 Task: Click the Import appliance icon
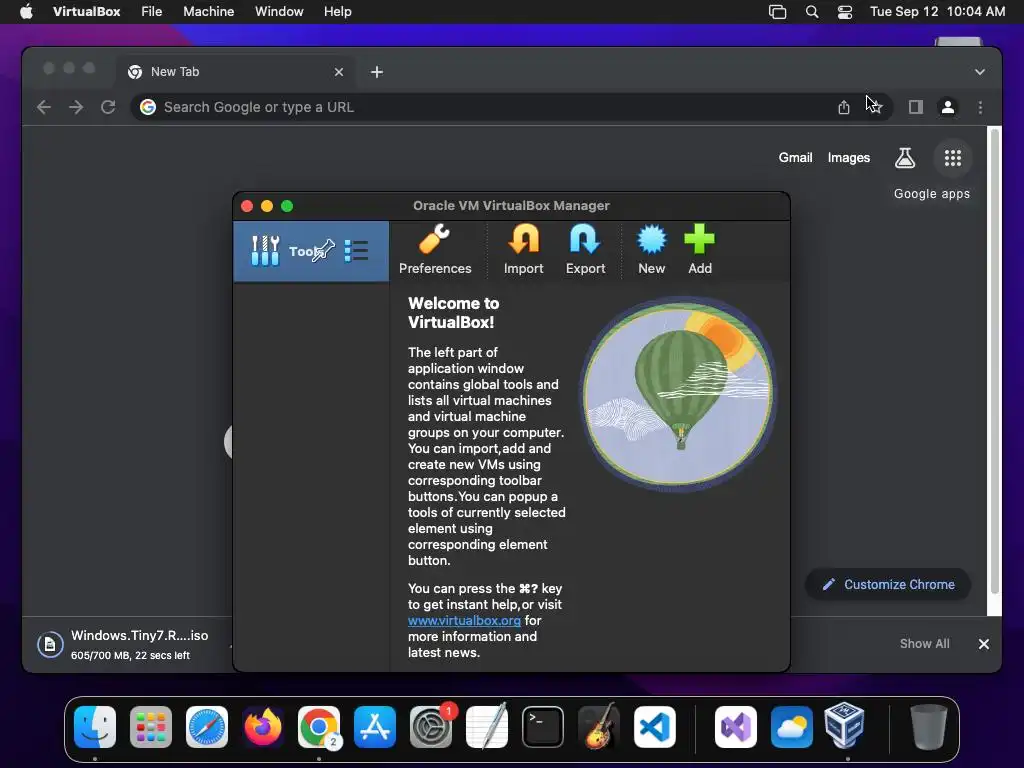pos(524,240)
